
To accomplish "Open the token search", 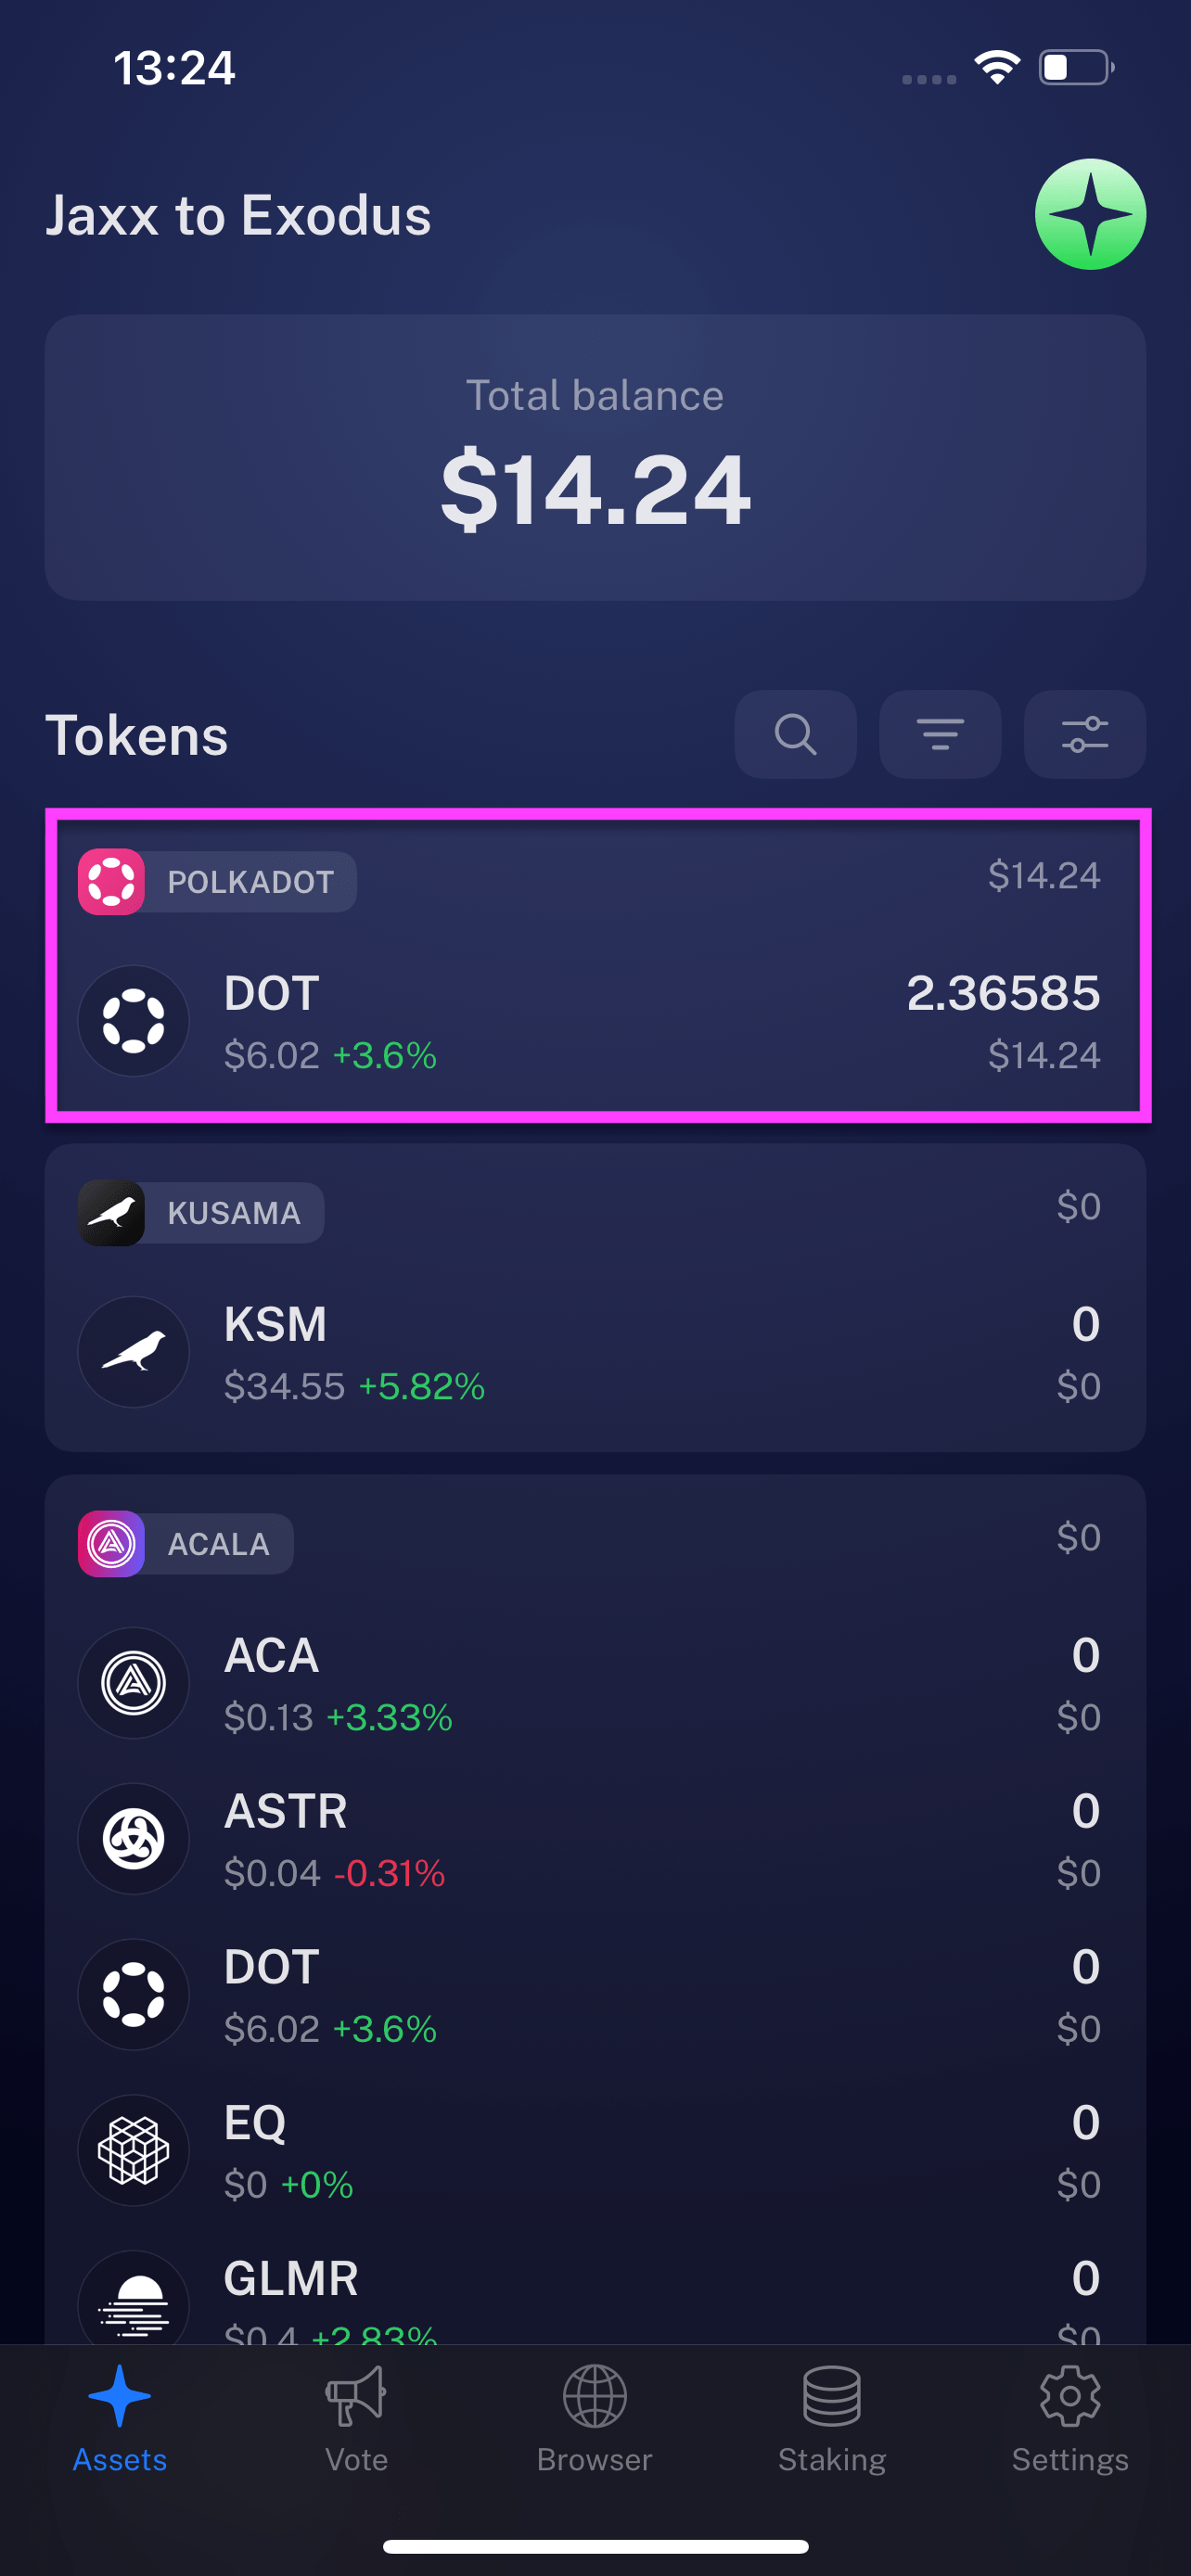I will pos(795,734).
